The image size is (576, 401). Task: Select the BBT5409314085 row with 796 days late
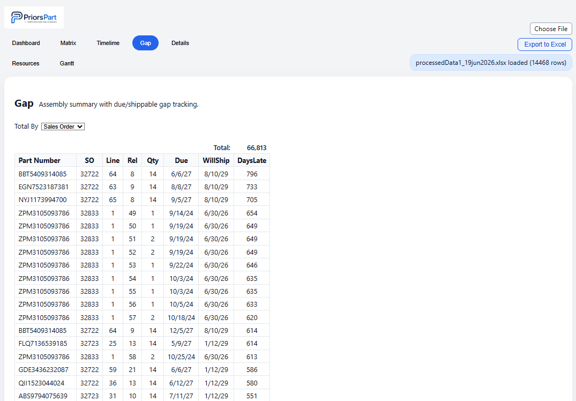pyautogui.click(x=142, y=174)
